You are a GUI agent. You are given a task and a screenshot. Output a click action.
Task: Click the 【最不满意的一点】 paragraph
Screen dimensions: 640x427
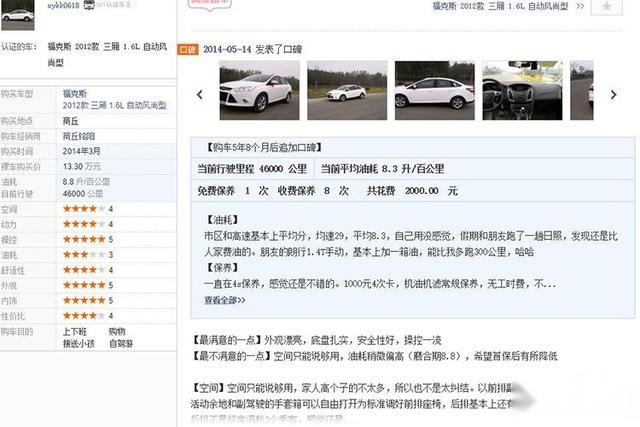click(374, 356)
